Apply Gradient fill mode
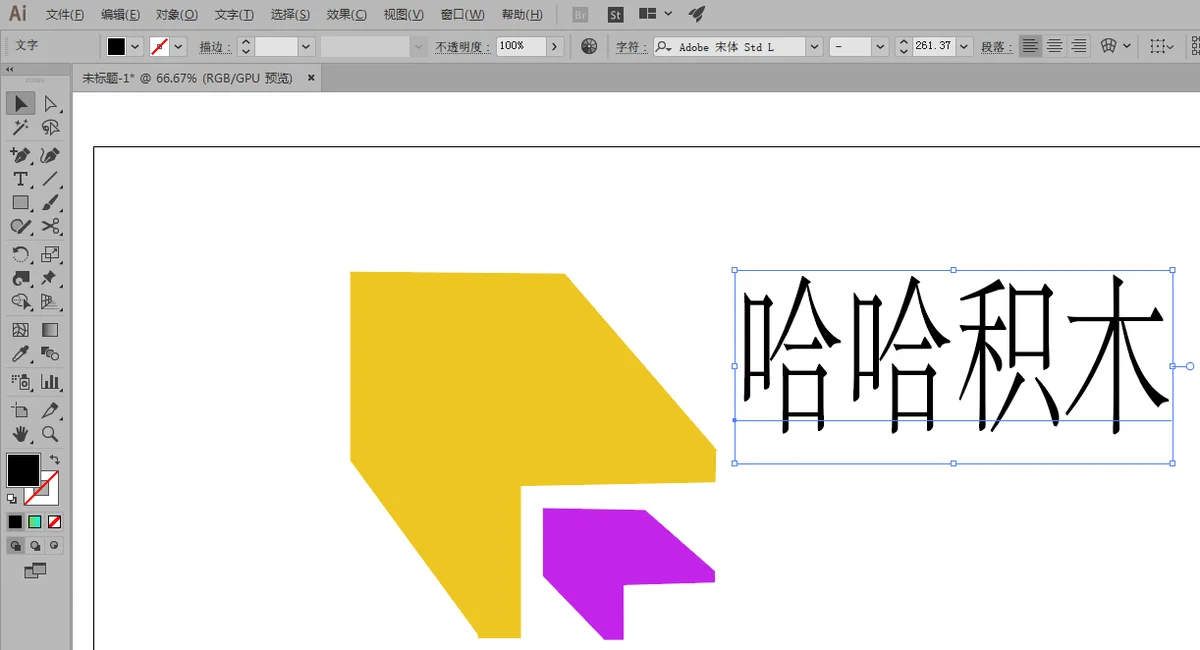Viewport: 1200px width, 650px height. point(35,521)
